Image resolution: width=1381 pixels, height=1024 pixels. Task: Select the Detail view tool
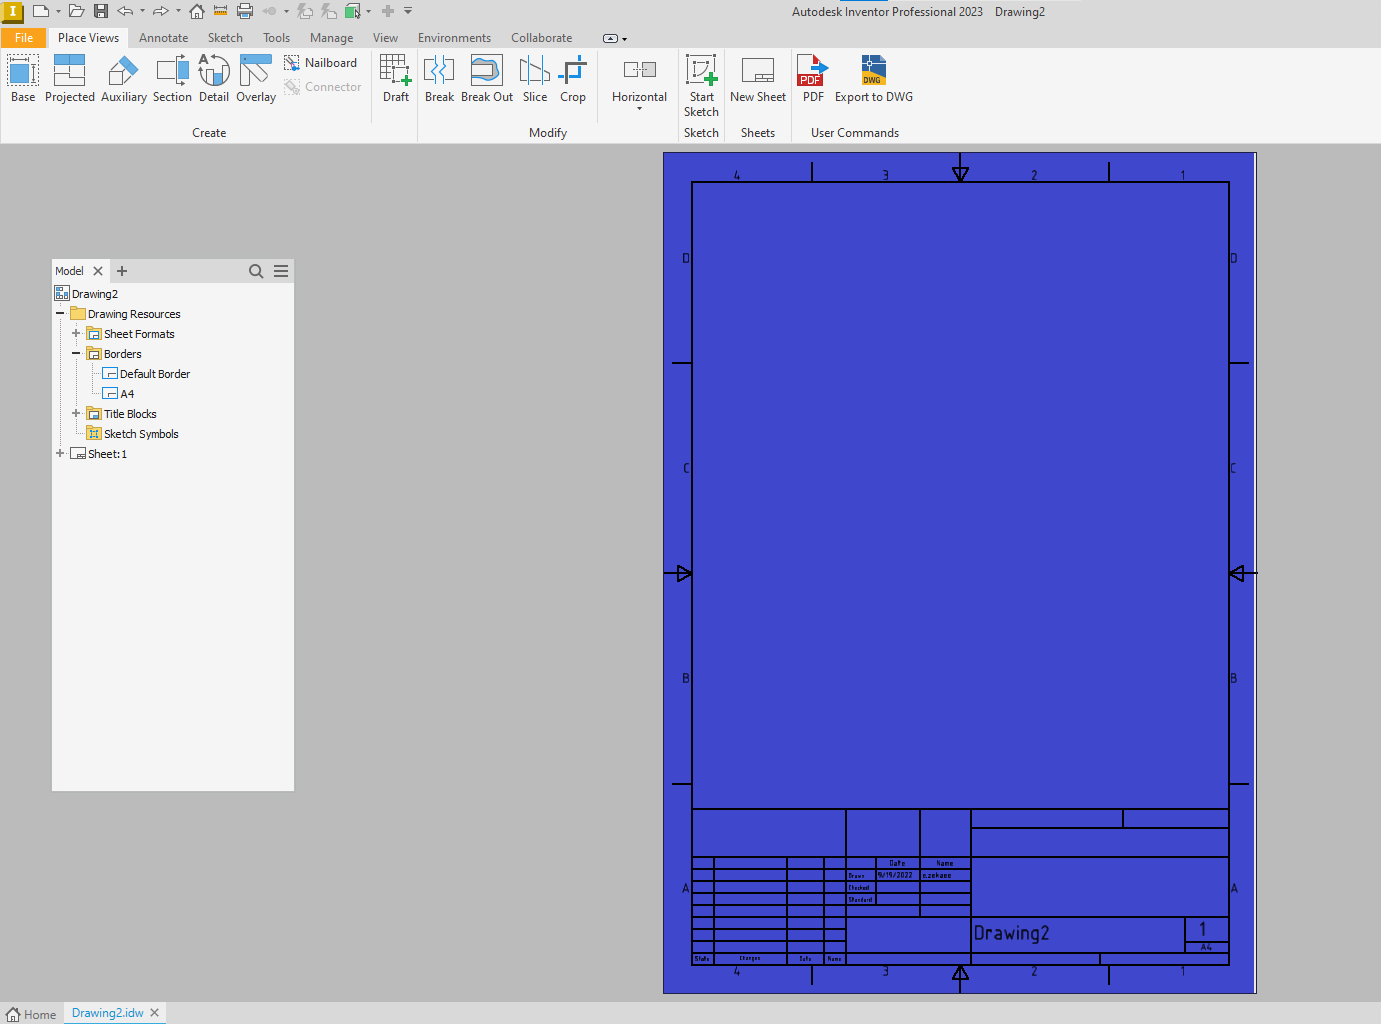click(214, 79)
